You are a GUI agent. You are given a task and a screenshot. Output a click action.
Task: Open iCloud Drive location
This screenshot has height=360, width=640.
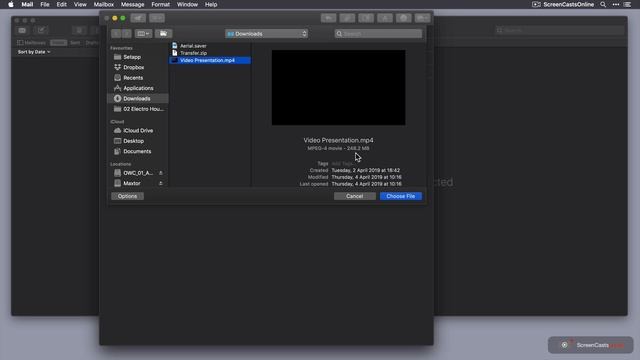[137, 130]
